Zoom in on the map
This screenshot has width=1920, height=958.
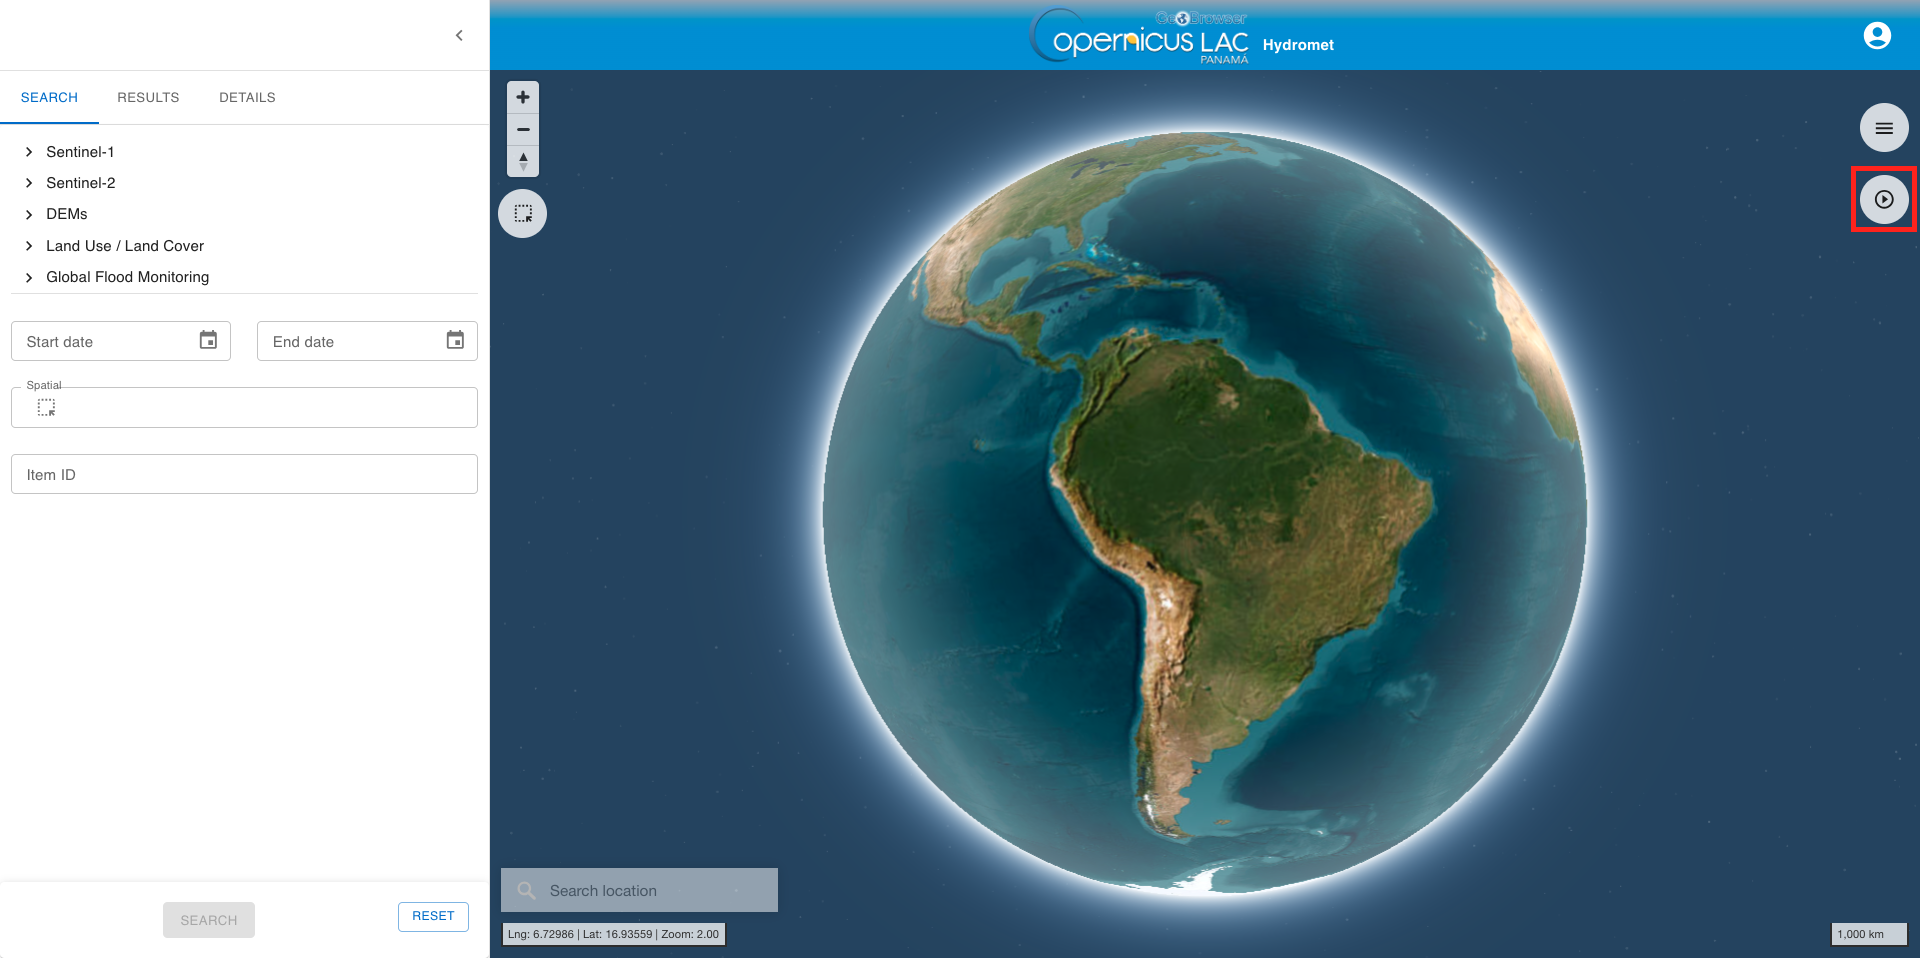pos(522,98)
